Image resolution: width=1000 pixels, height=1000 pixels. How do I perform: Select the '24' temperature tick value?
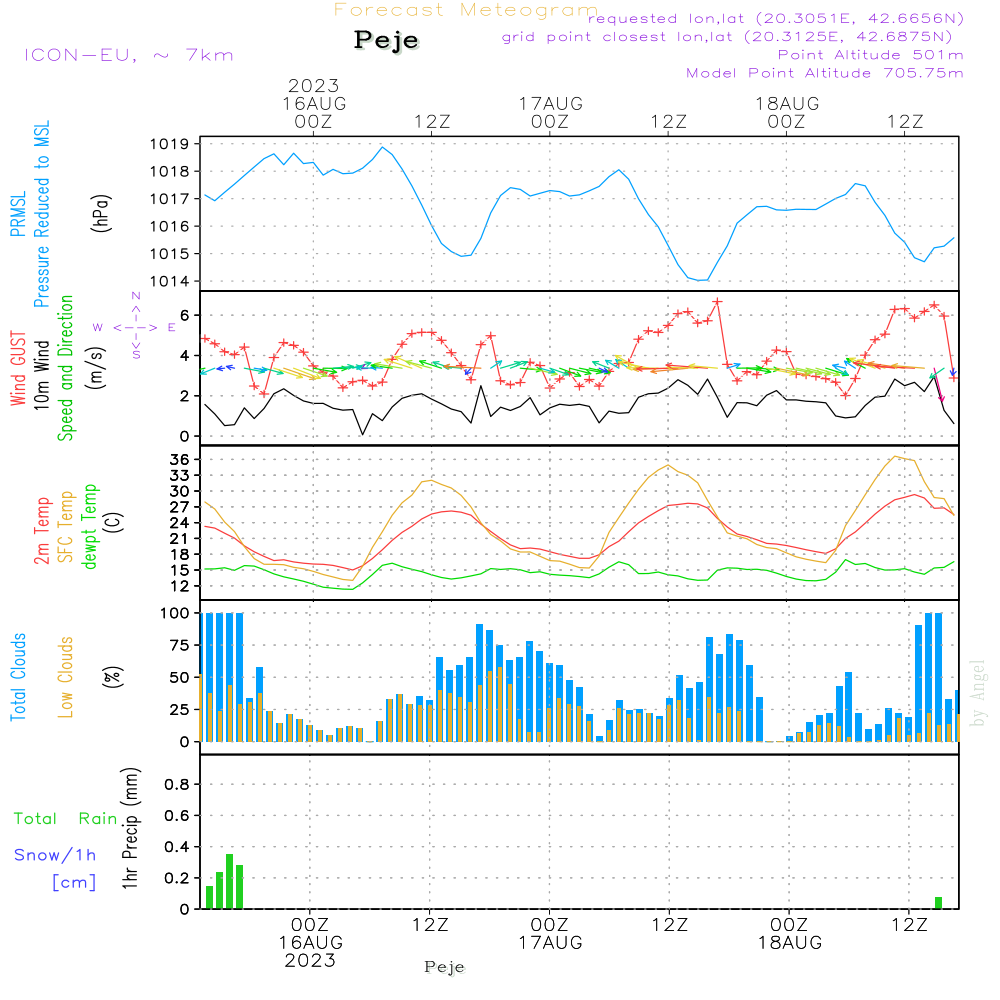(x=180, y=523)
